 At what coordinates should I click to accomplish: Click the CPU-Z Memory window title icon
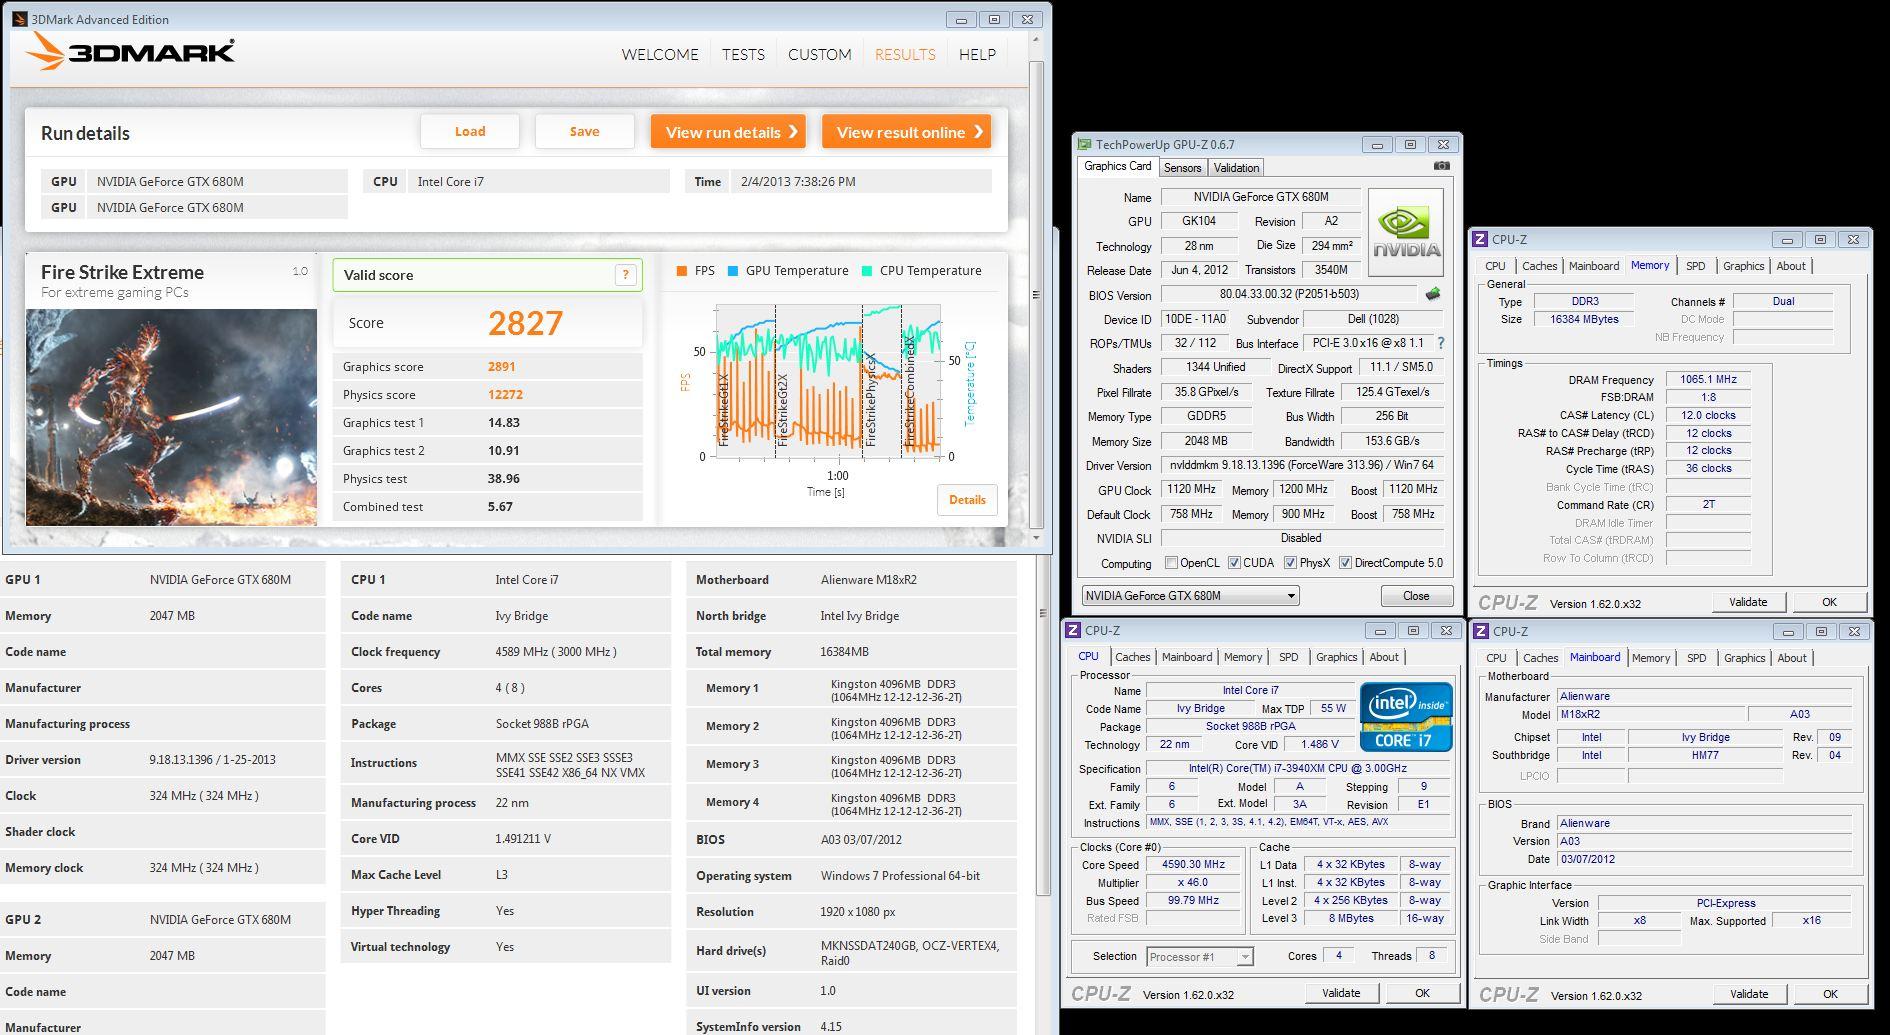click(1480, 239)
